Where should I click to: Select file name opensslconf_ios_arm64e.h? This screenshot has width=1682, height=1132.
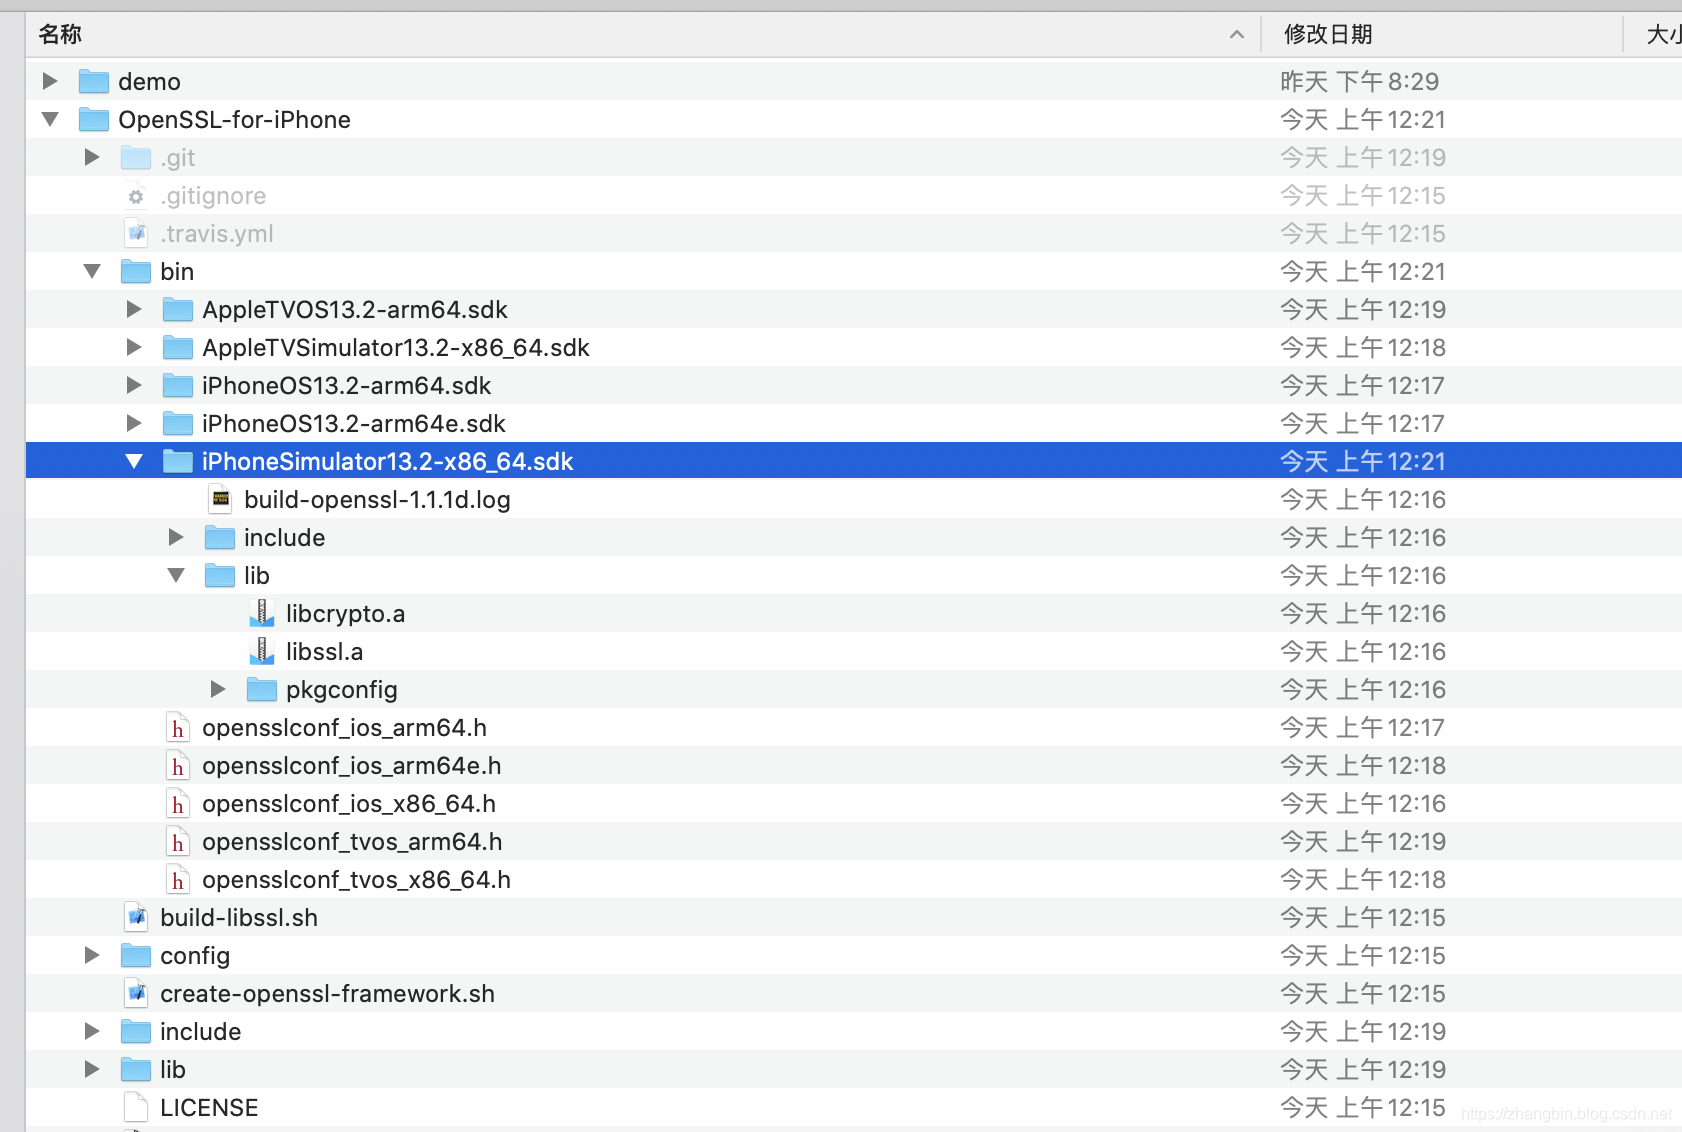coord(352,766)
